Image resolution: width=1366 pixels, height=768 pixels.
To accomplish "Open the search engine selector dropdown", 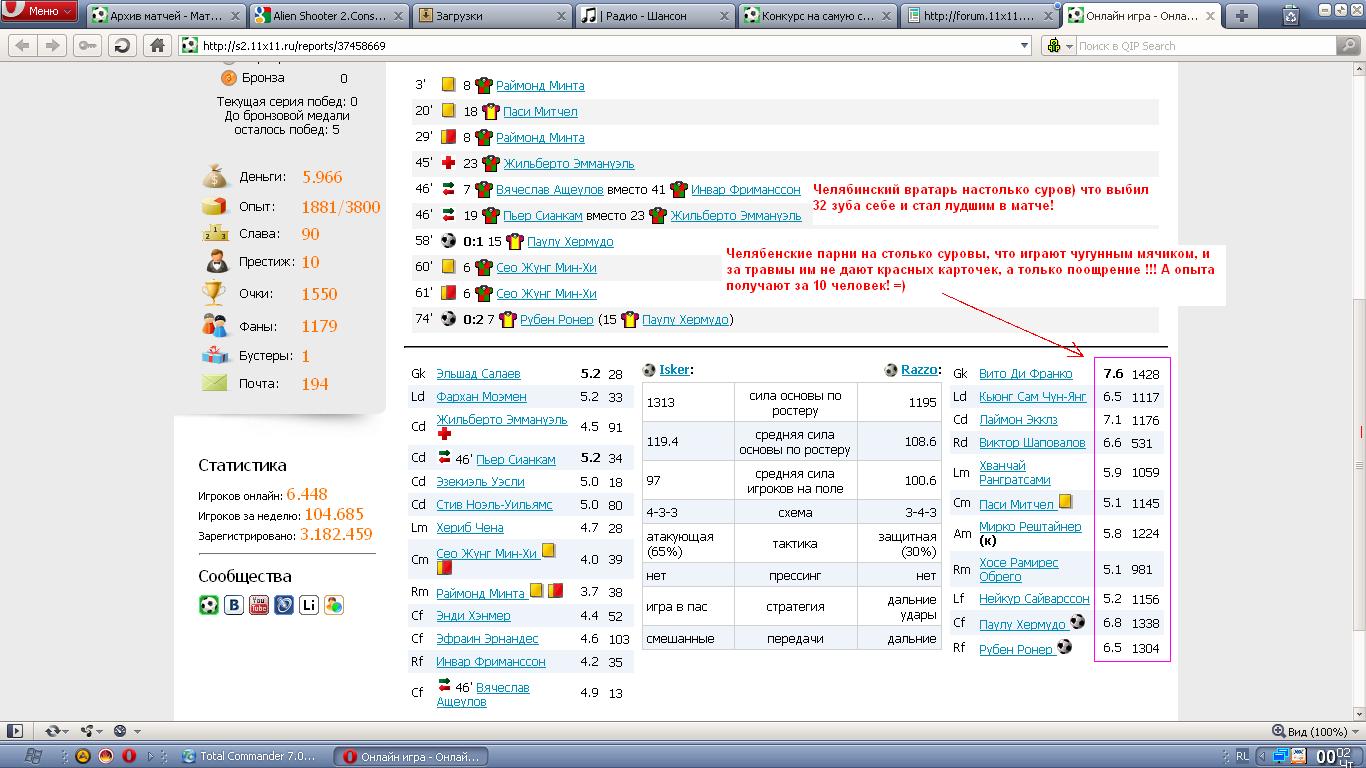I will point(1058,46).
